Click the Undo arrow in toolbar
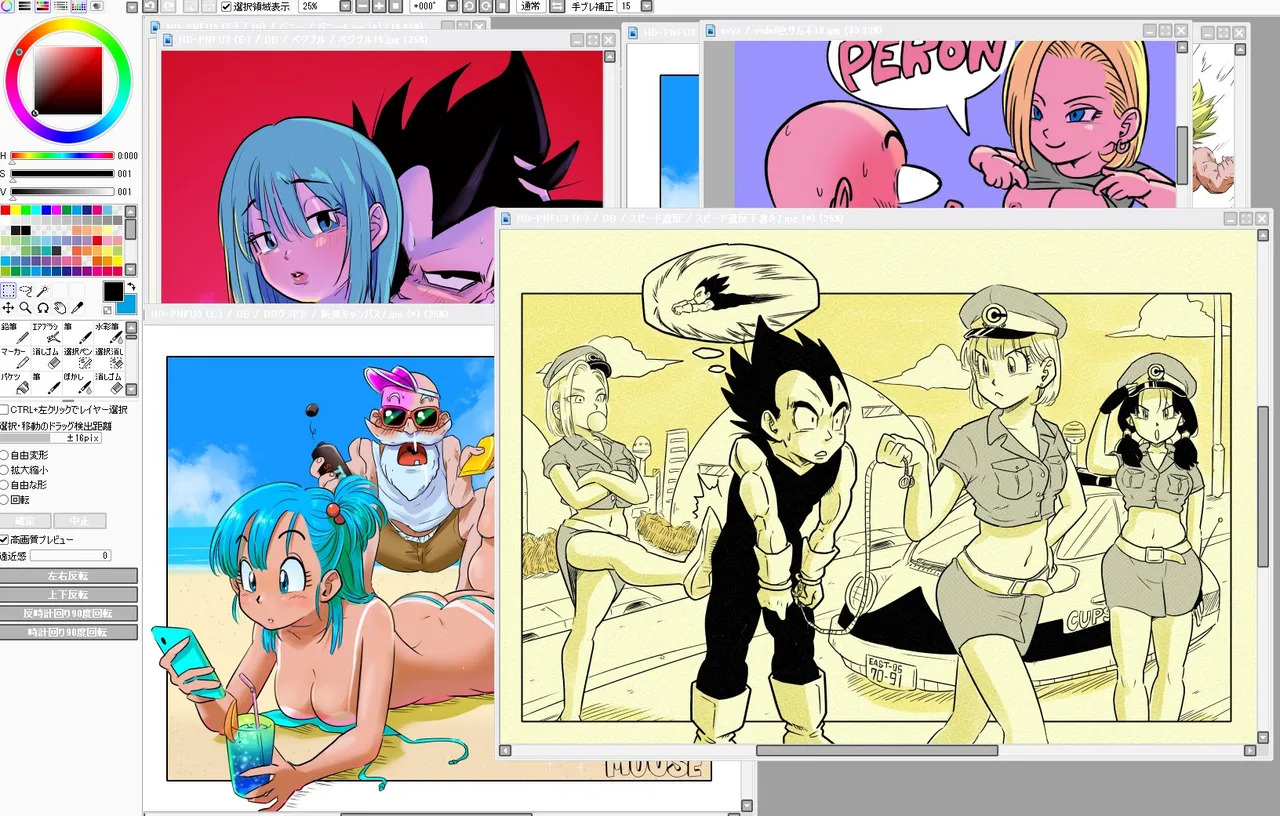Screen dimensions: 1280x816 point(151,6)
